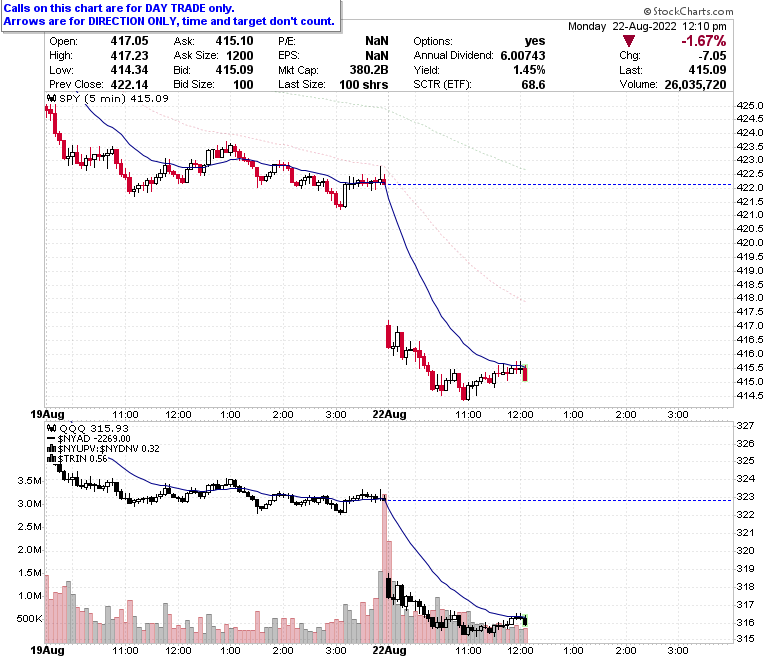Click the Ask Size value 1200

pyautogui.click(x=240, y=56)
